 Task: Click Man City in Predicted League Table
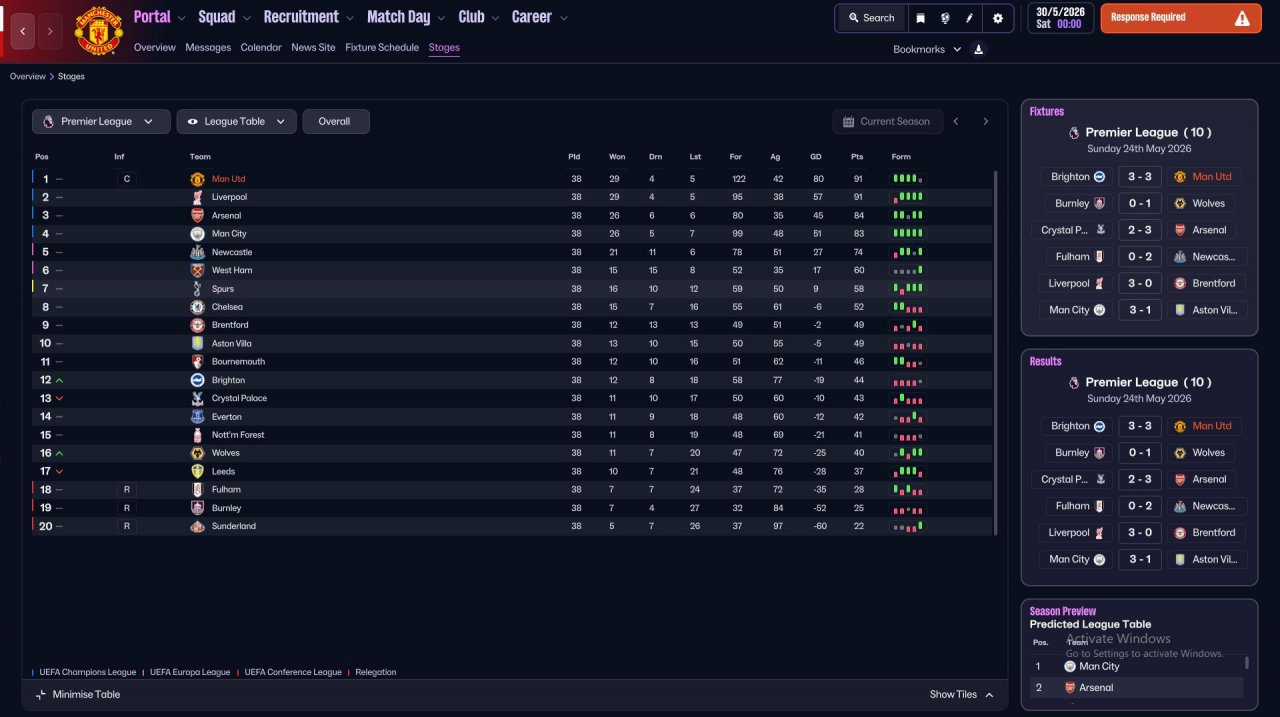click(1099, 666)
